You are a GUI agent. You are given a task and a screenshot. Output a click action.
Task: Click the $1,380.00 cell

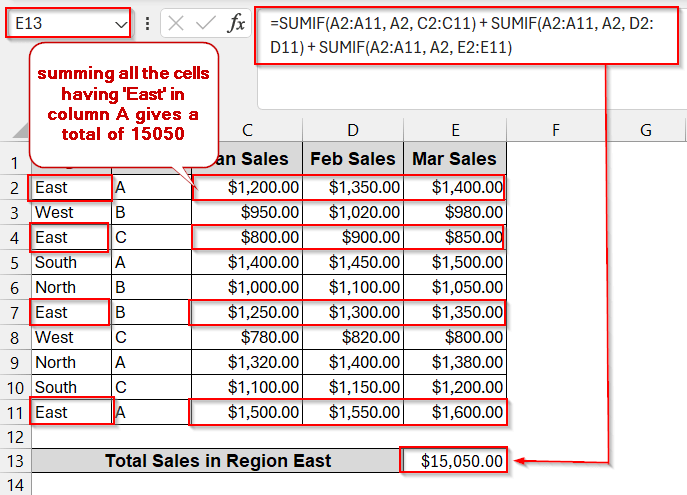tap(455, 362)
